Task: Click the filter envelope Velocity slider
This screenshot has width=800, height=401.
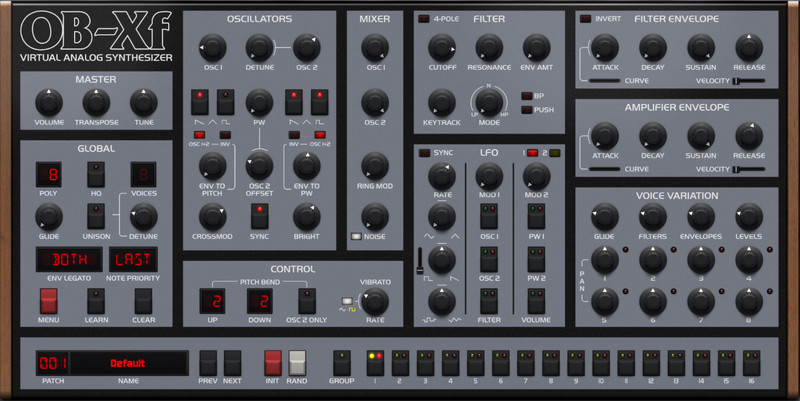Action: pyautogui.click(x=749, y=81)
